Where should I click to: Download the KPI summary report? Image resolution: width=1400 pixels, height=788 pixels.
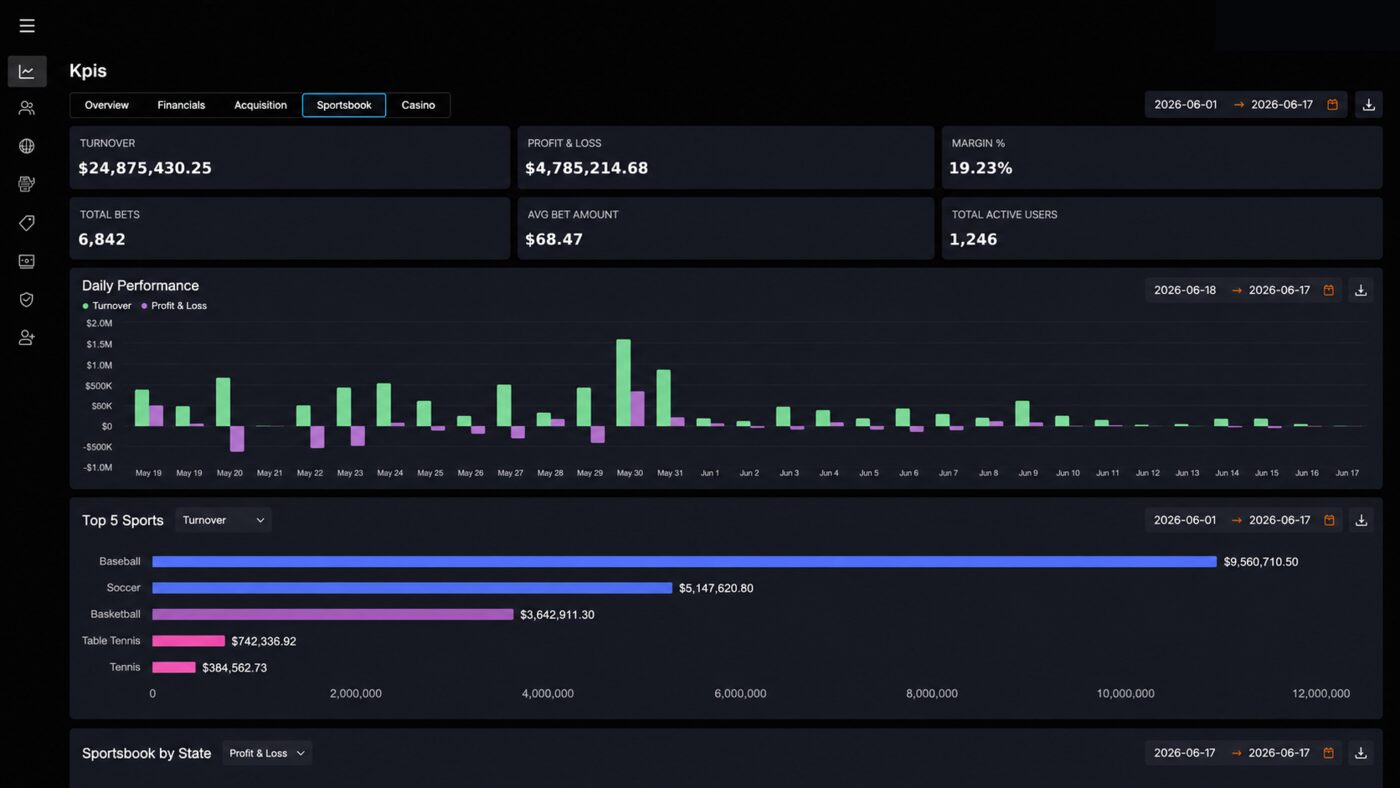point(1369,105)
